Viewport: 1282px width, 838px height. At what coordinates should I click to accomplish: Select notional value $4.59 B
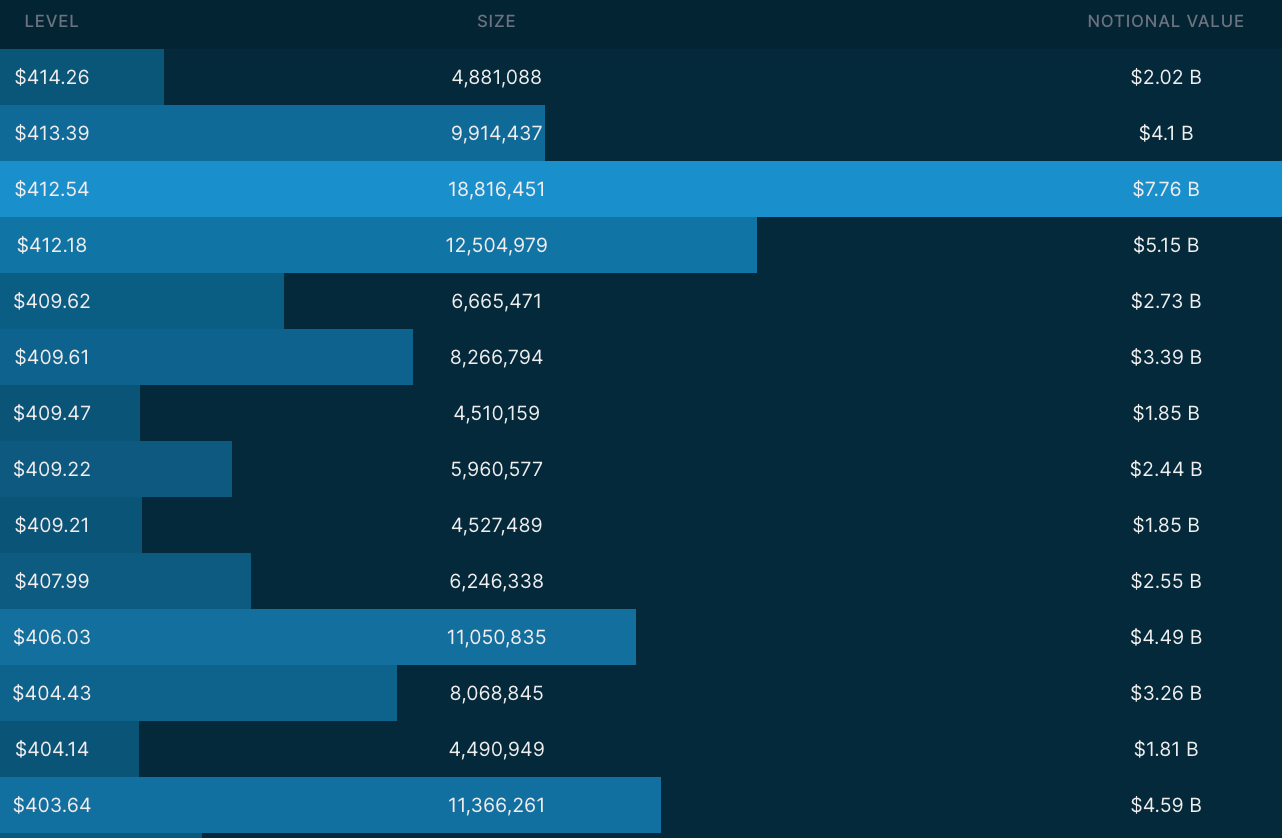point(1166,805)
